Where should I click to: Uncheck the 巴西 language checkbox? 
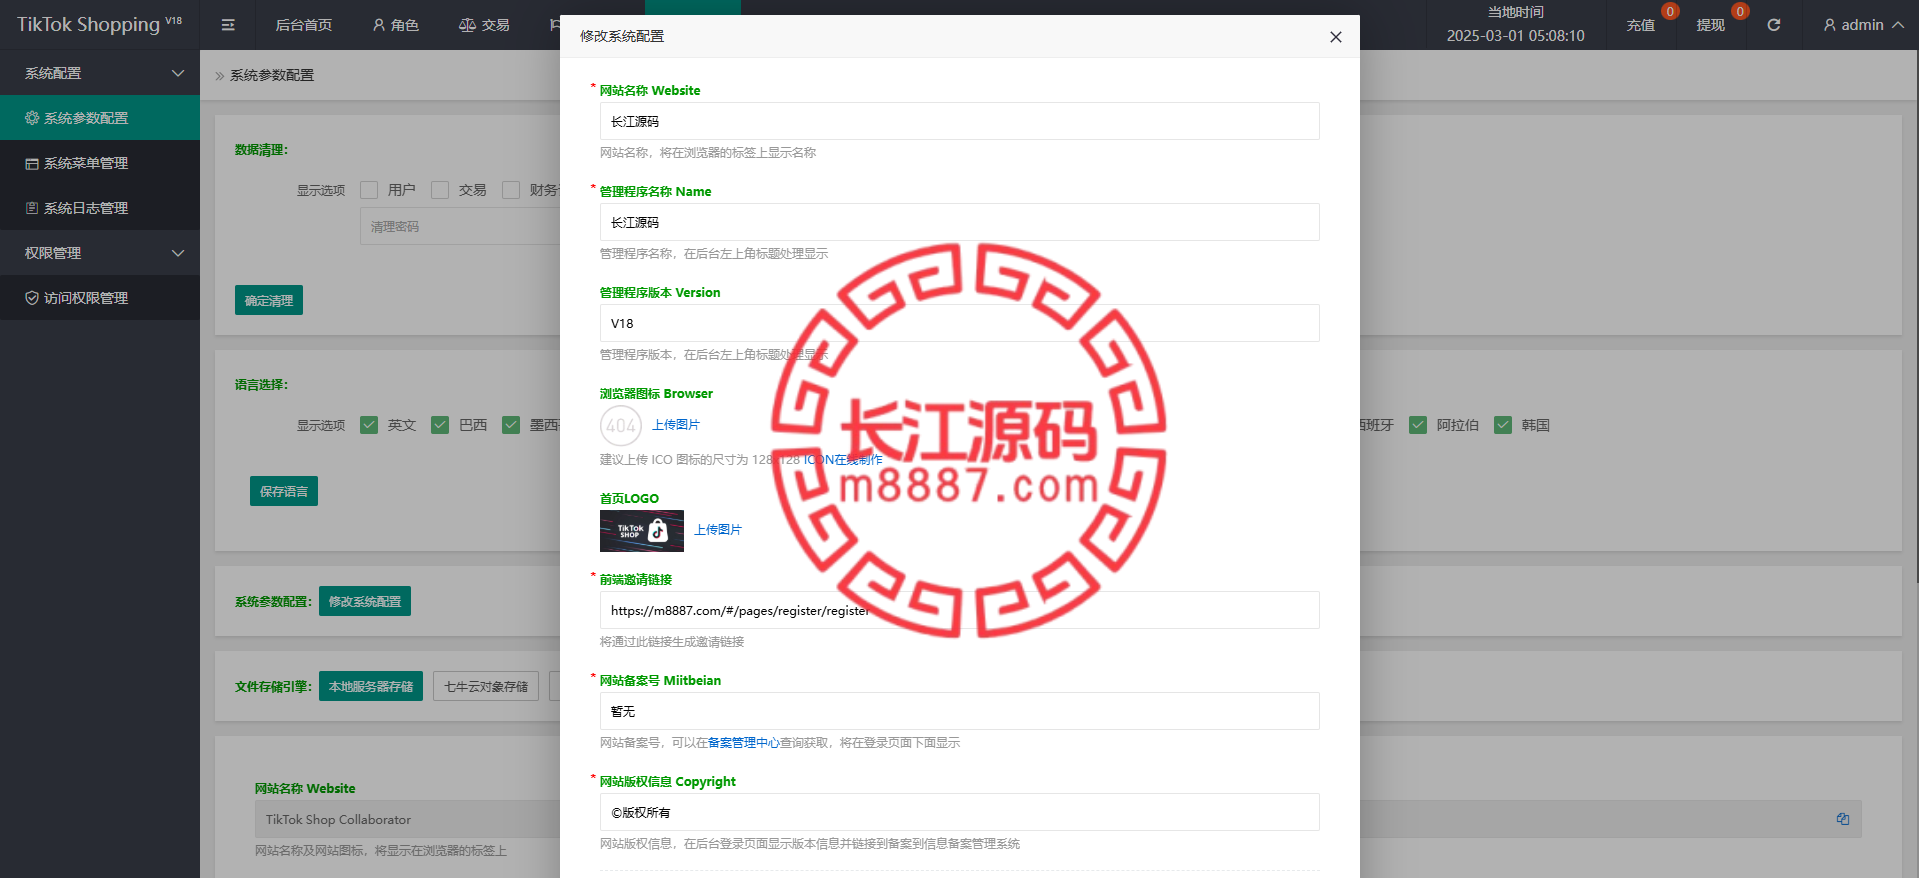coord(440,425)
